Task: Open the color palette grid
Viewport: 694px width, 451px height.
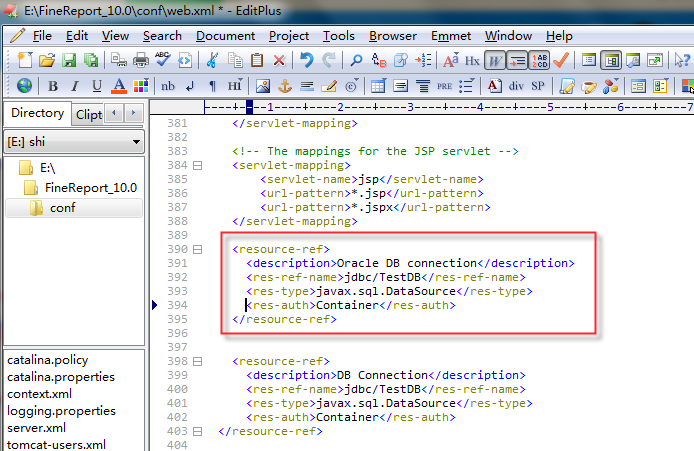Action: (x=141, y=86)
